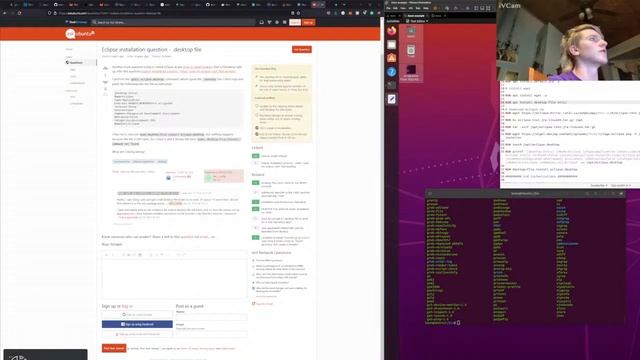Open the Trash icon on the Ubuntu desktop
640x360 pixels.
click(x=411, y=51)
